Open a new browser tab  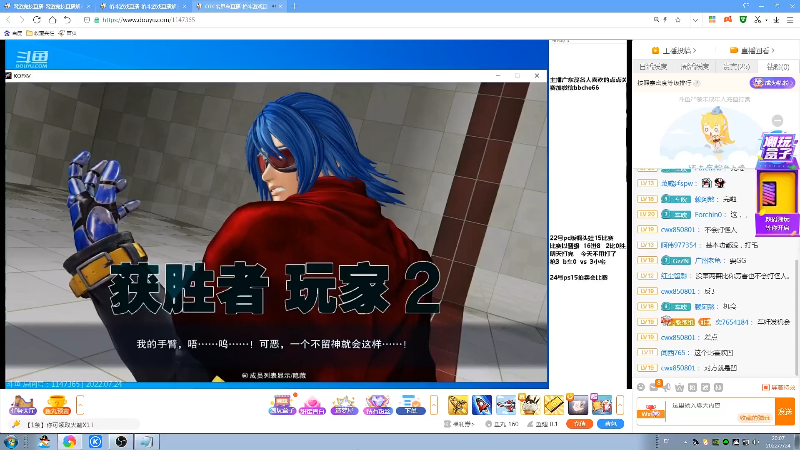(294, 6)
